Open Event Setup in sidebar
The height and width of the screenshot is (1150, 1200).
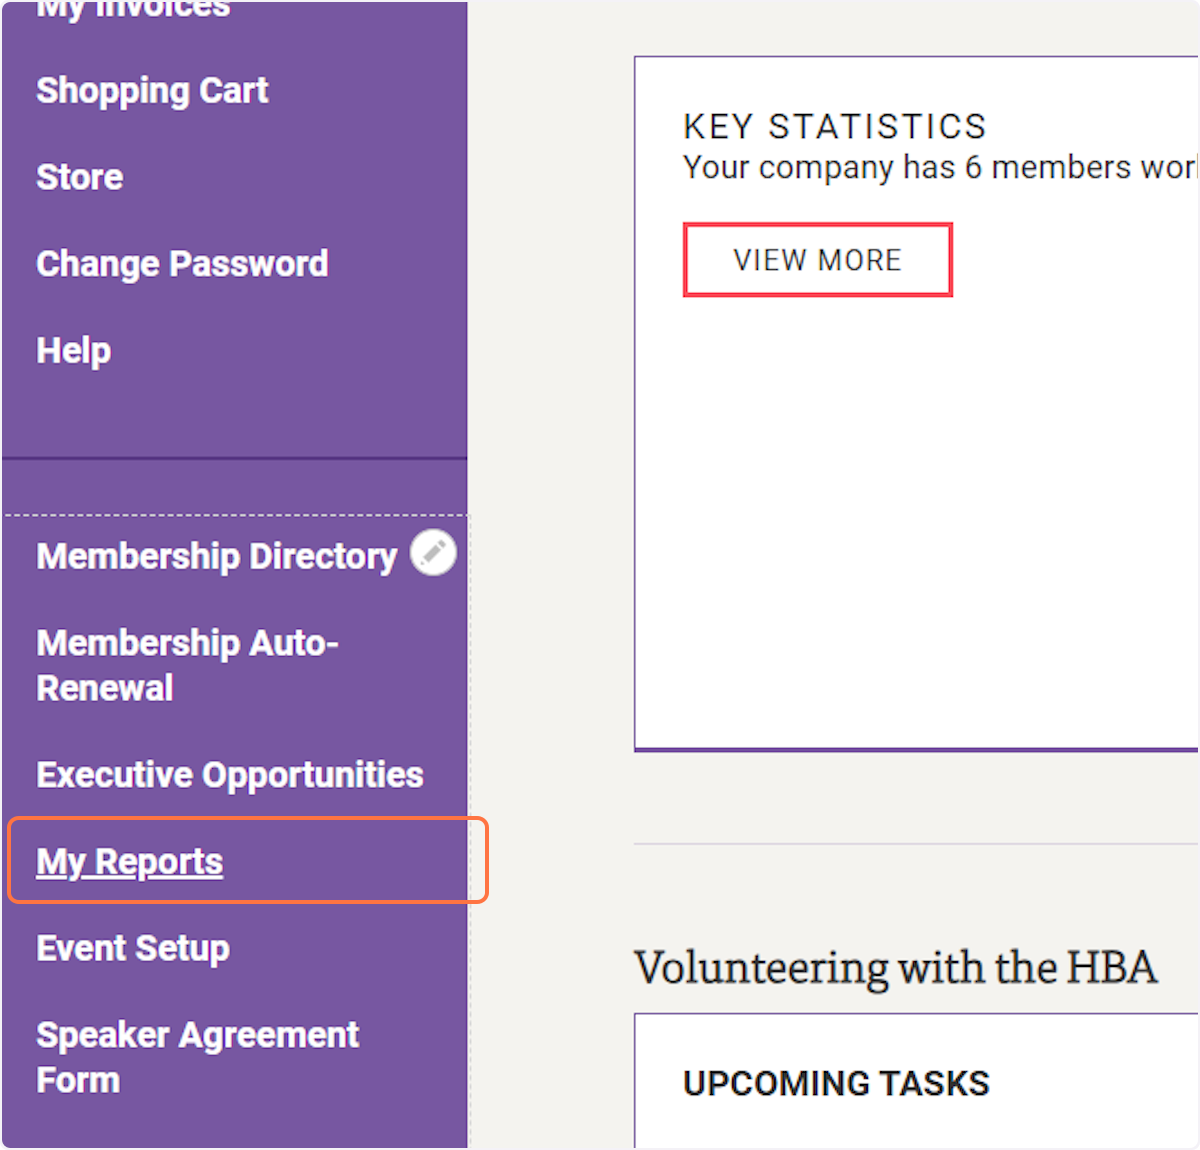pos(133,948)
